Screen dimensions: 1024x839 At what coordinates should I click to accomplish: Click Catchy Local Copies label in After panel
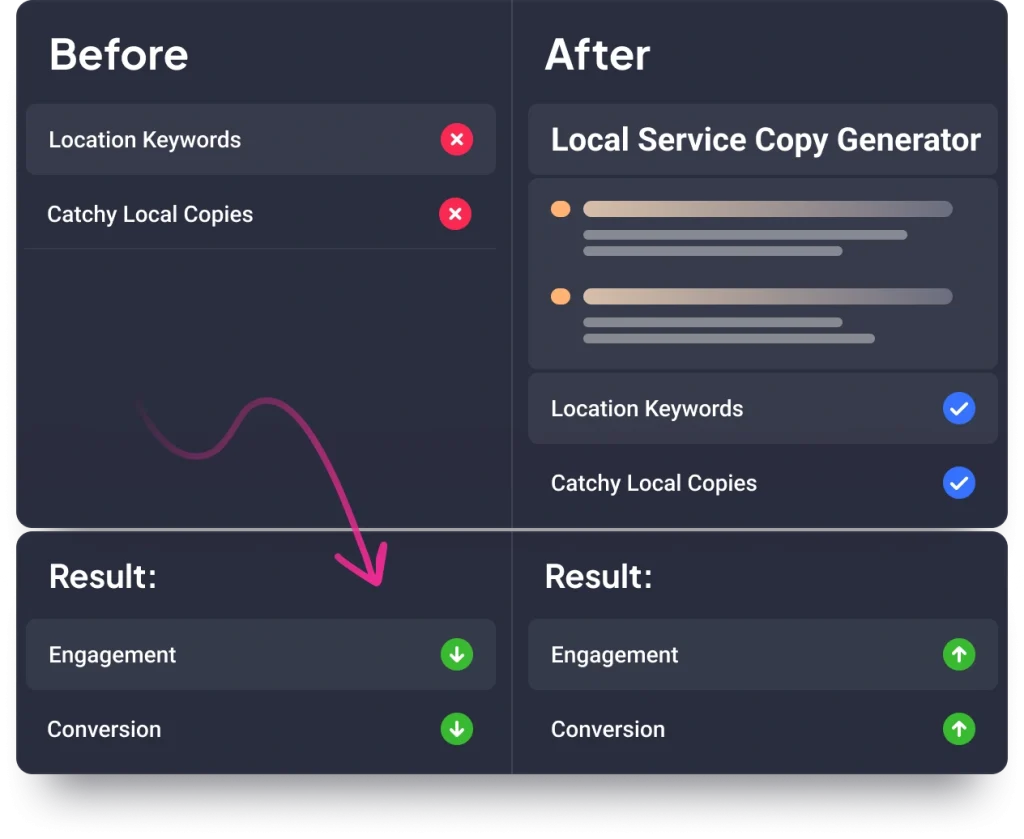point(653,483)
